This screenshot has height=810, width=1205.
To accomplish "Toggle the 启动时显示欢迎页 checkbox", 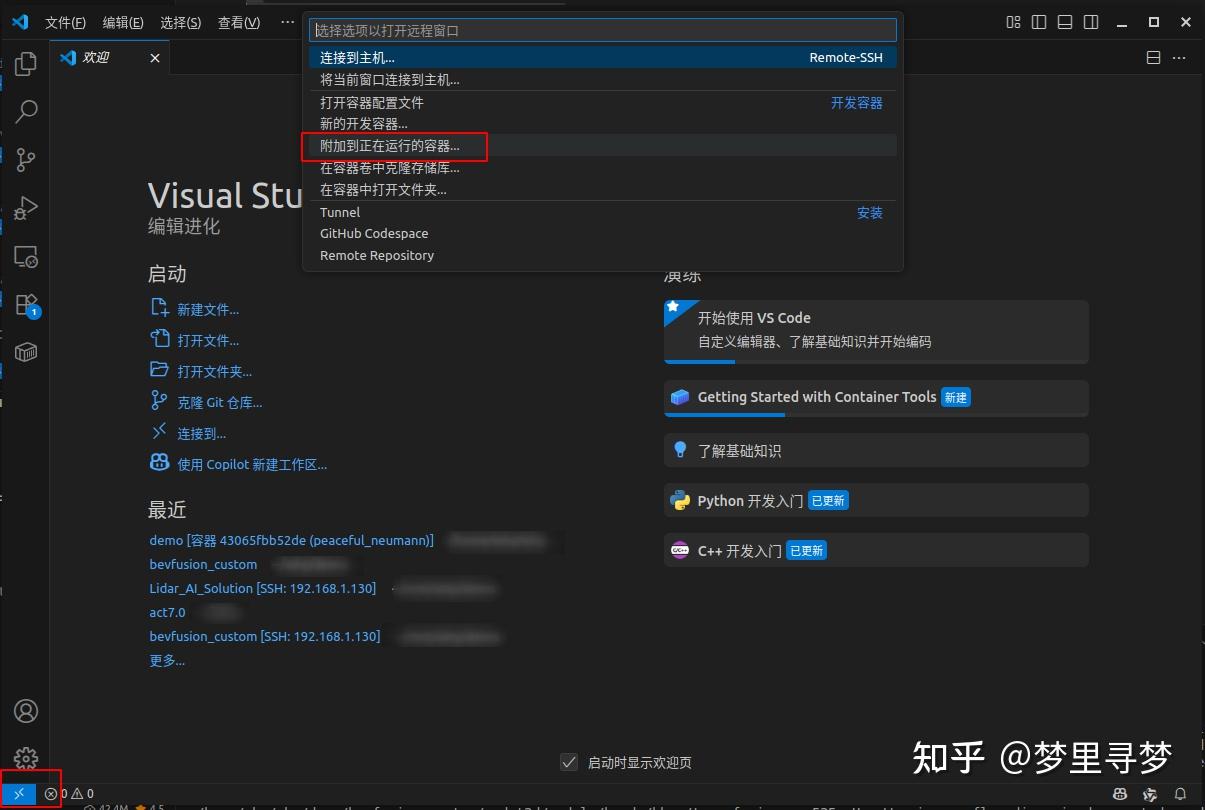I will [x=569, y=761].
